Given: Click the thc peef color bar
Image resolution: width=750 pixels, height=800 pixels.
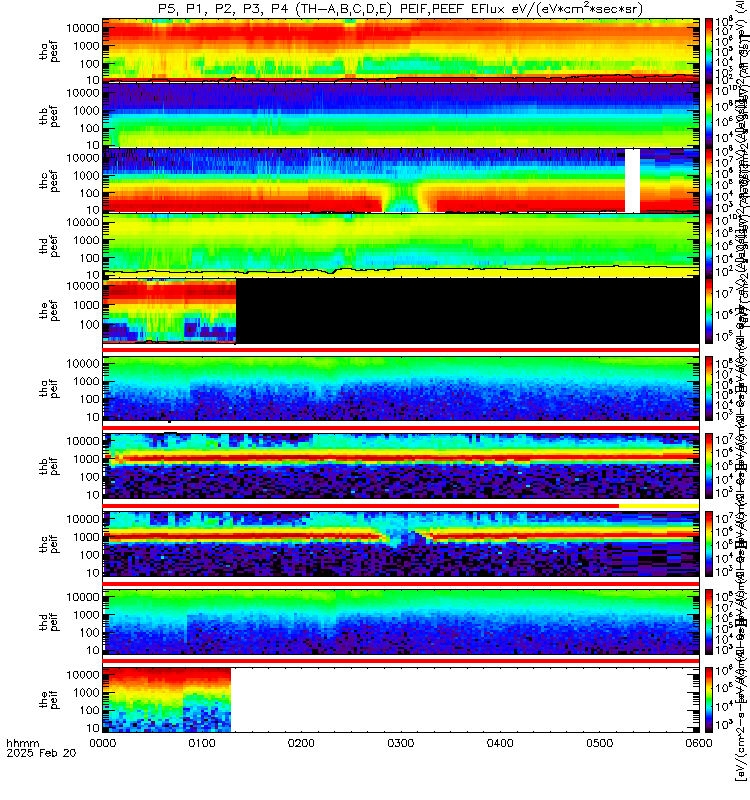Looking at the screenshot, I should coord(709,181).
